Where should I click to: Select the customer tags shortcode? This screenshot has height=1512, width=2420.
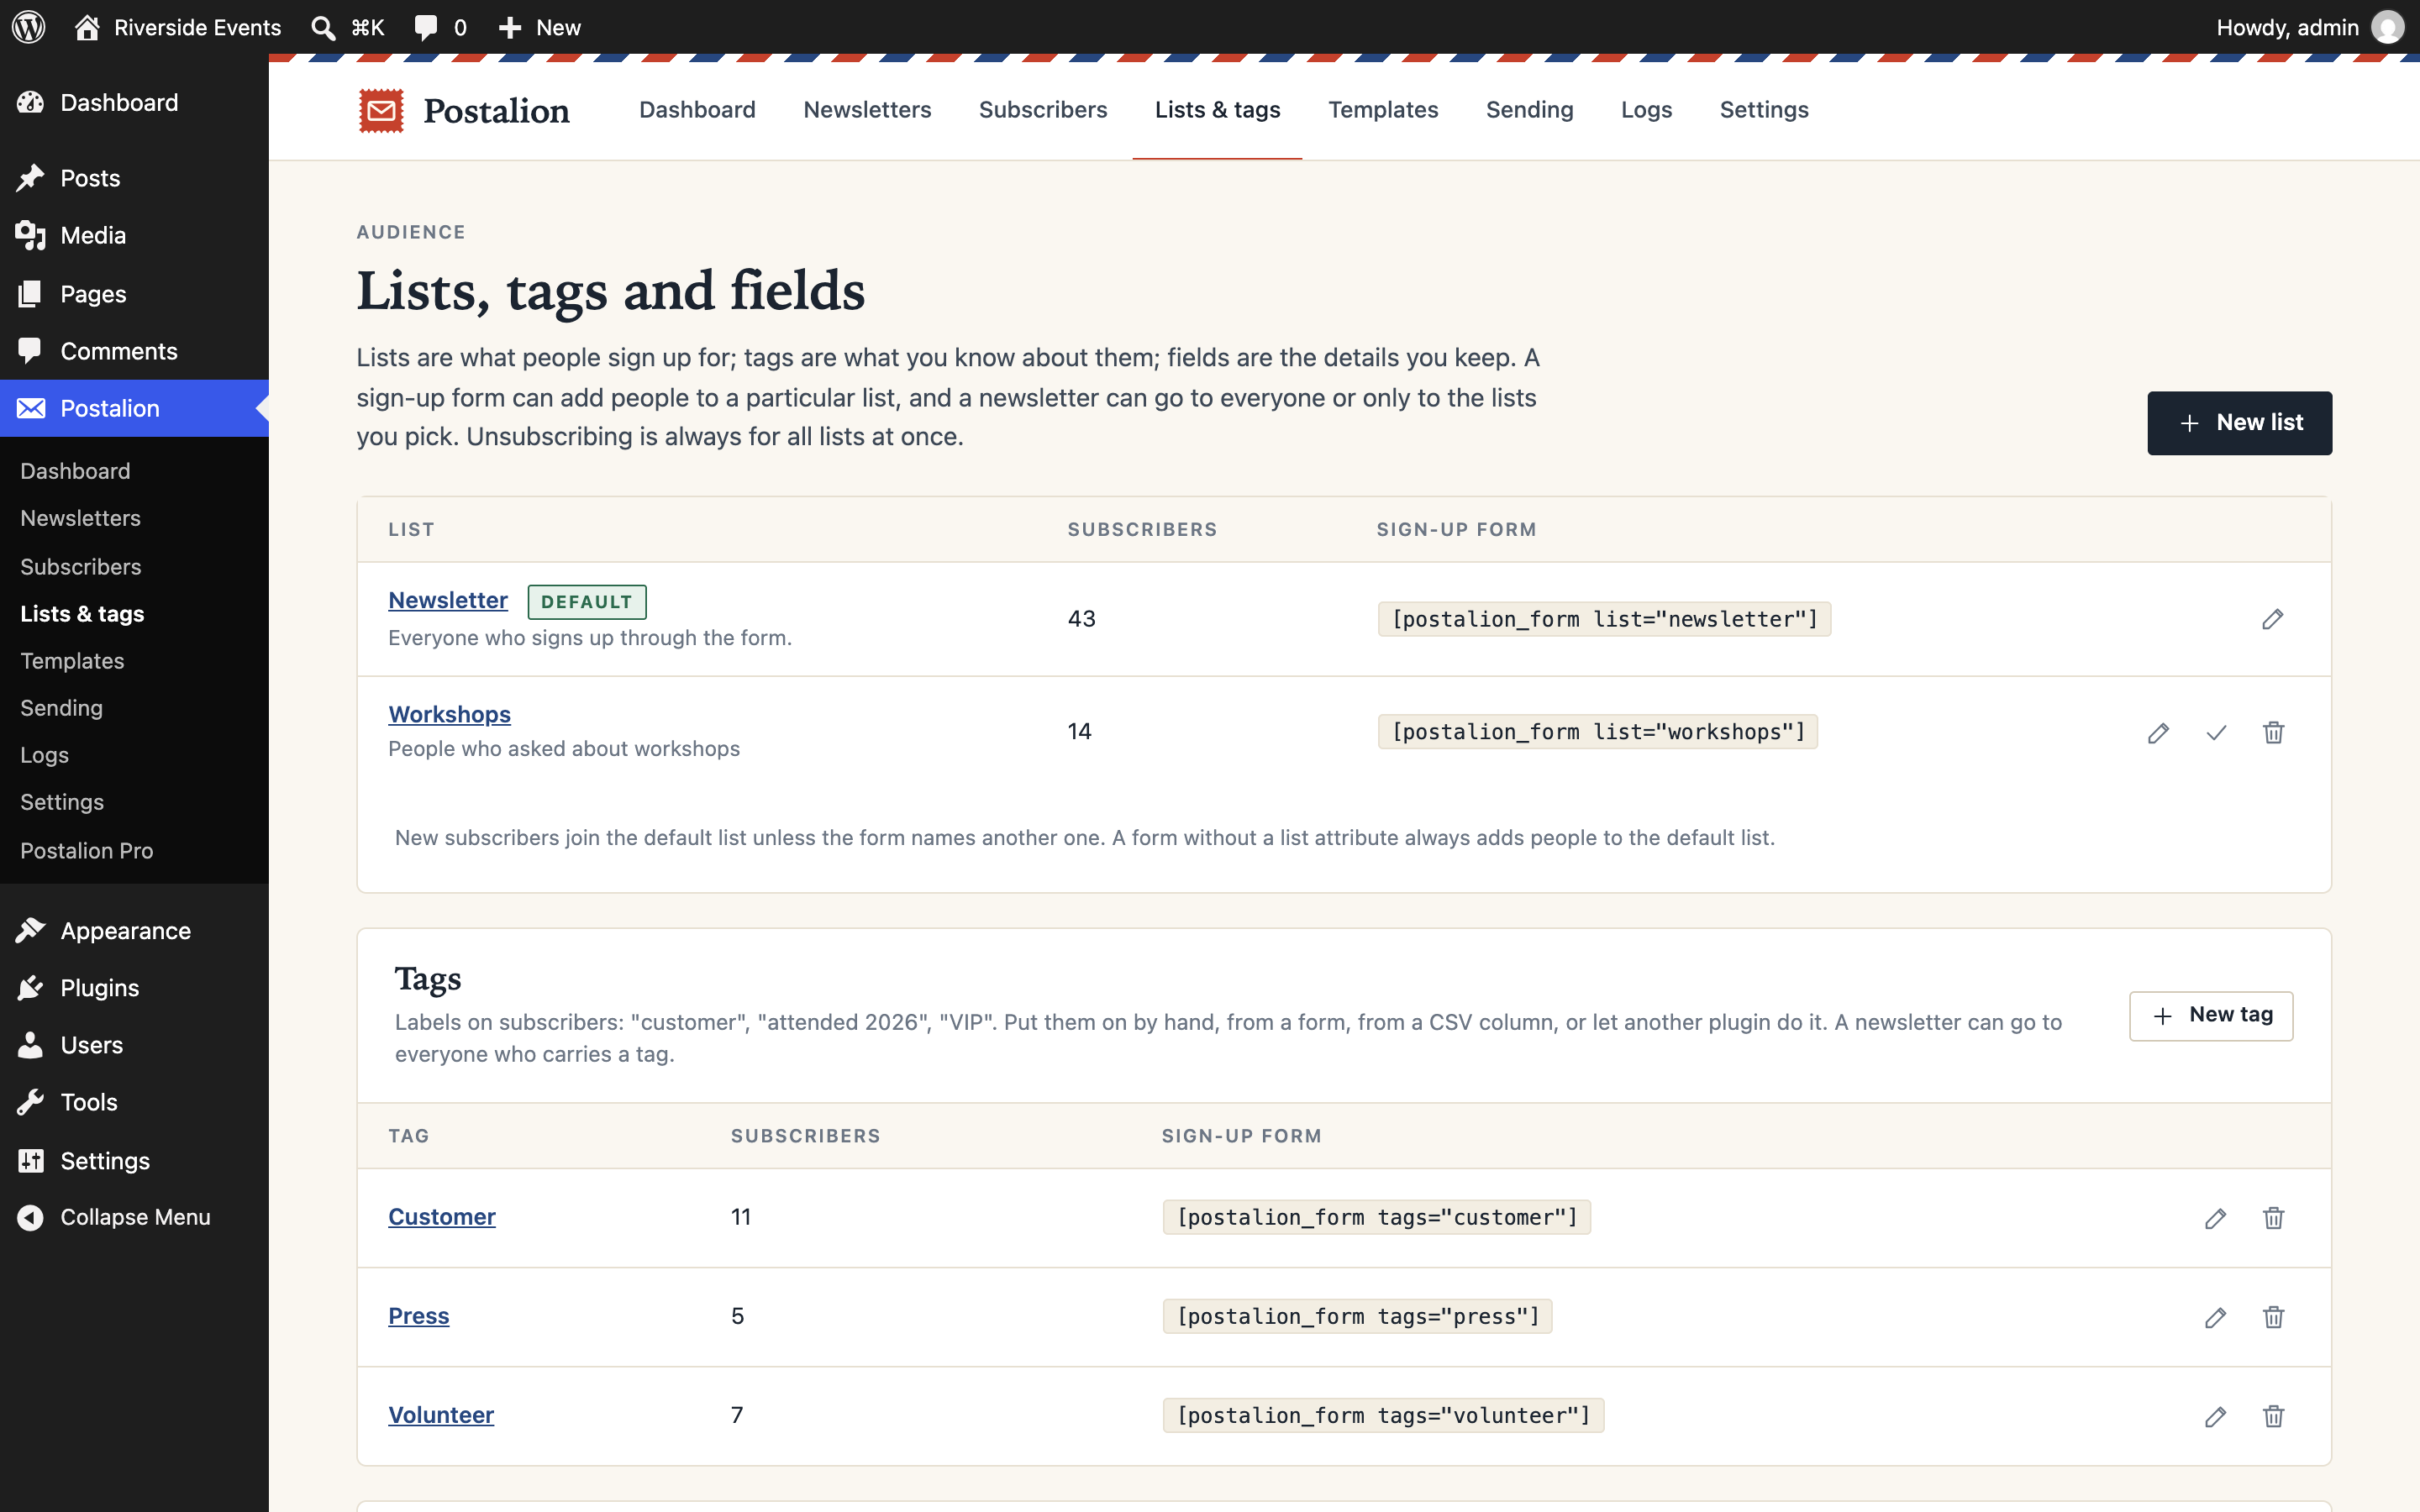pos(1376,1217)
